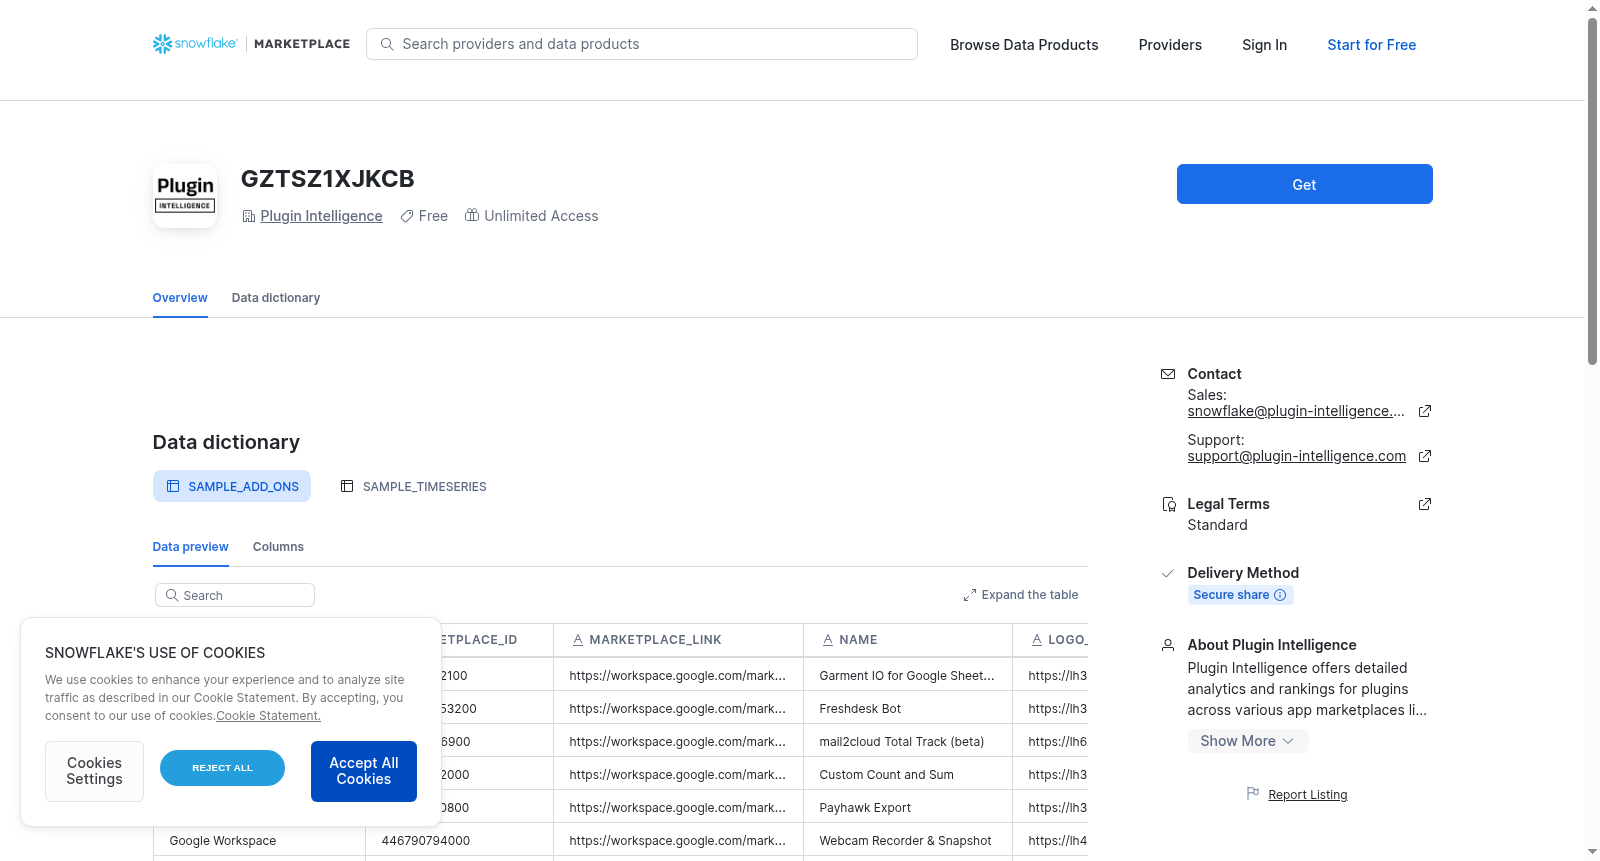Click the Report Listing flag icon
This screenshot has height=861, width=1600.
(1253, 793)
